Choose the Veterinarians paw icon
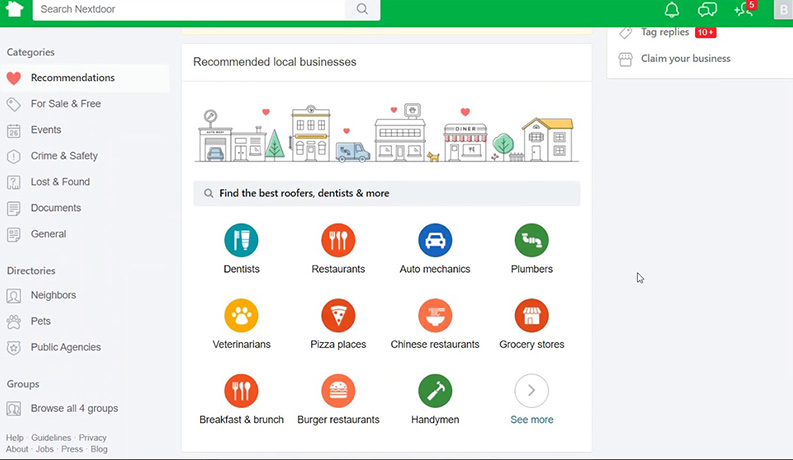This screenshot has width=793, height=460. click(x=241, y=315)
